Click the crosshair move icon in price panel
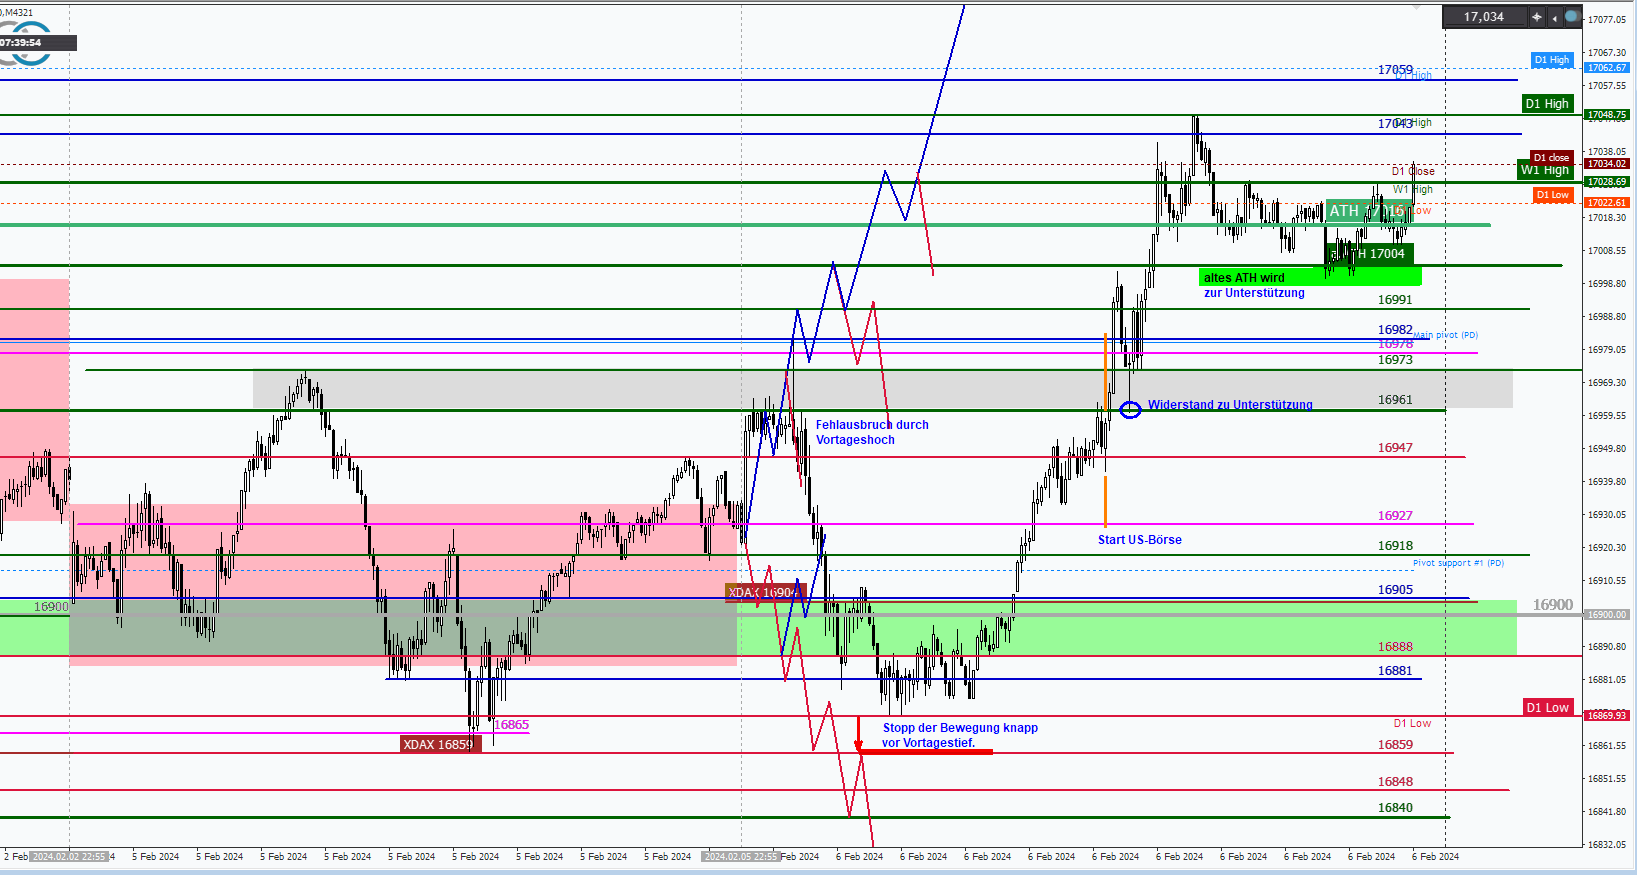1637x875 pixels. tap(1537, 17)
